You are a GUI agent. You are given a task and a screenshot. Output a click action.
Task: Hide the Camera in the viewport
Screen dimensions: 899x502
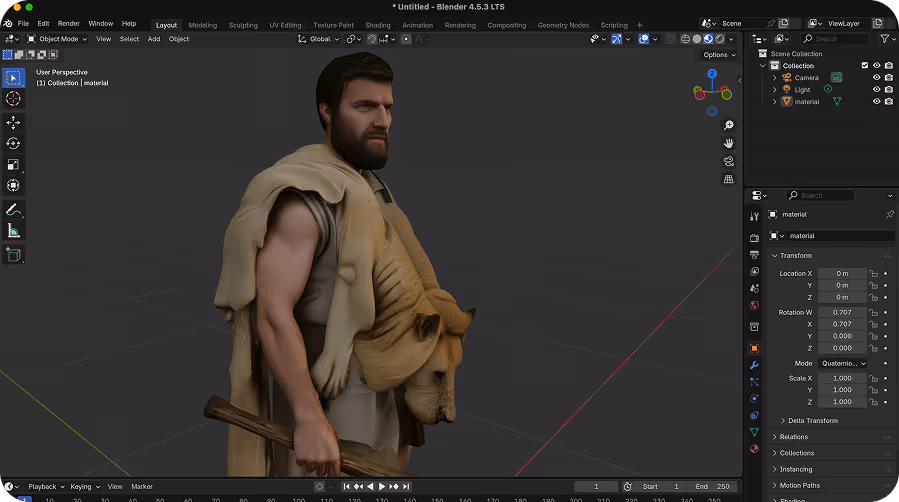coord(877,77)
